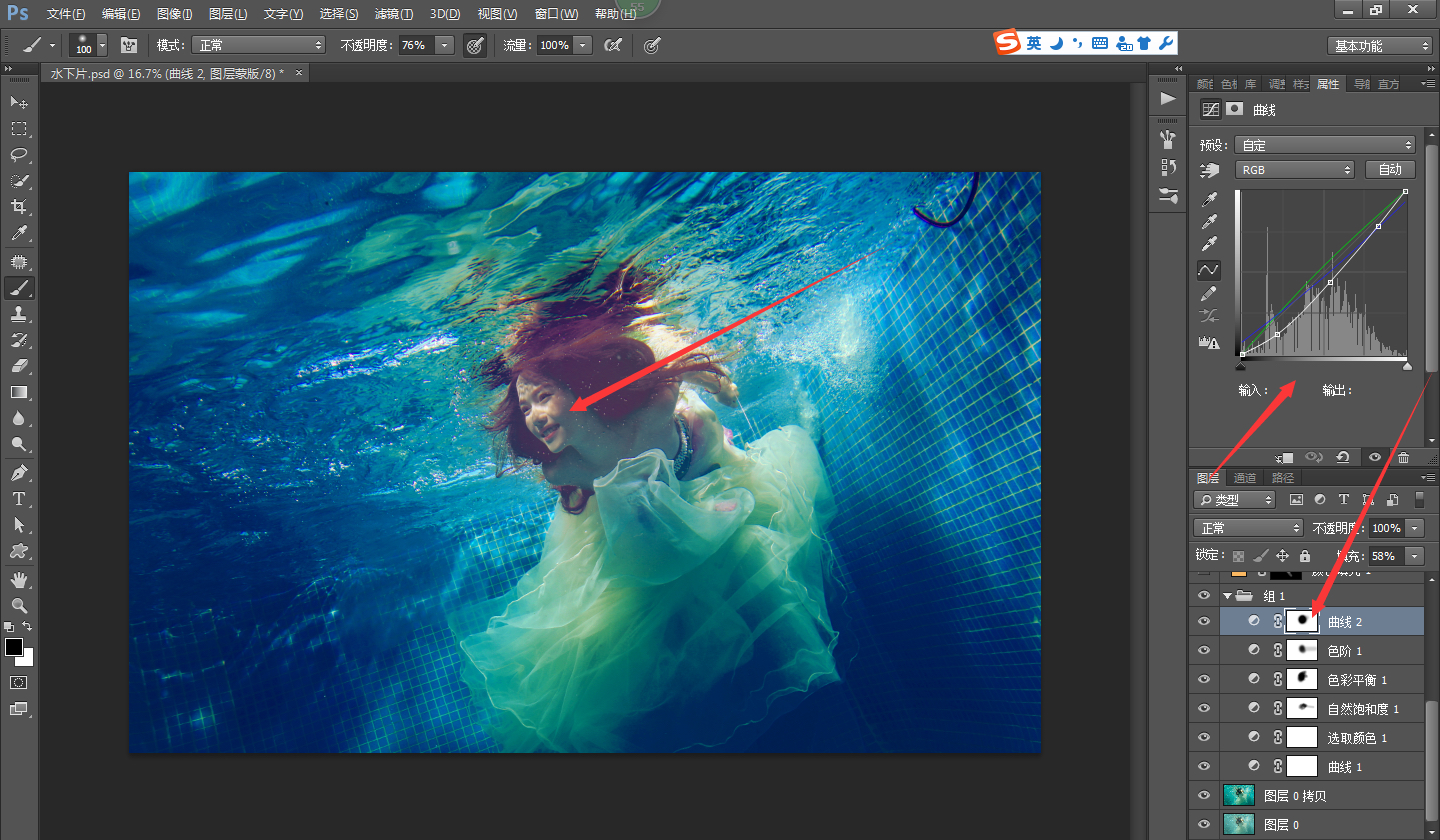
Task: Toggle visibility of 图层 0 拷贝
Action: click(1204, 796)
